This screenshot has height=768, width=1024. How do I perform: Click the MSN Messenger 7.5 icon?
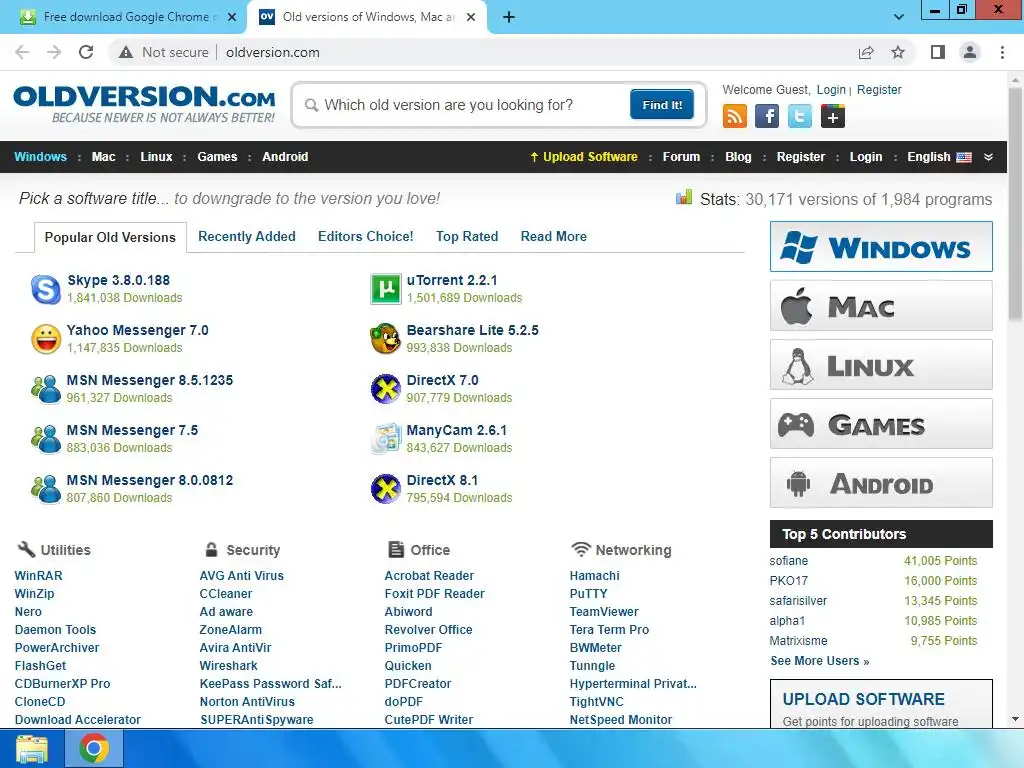(46, 439)
